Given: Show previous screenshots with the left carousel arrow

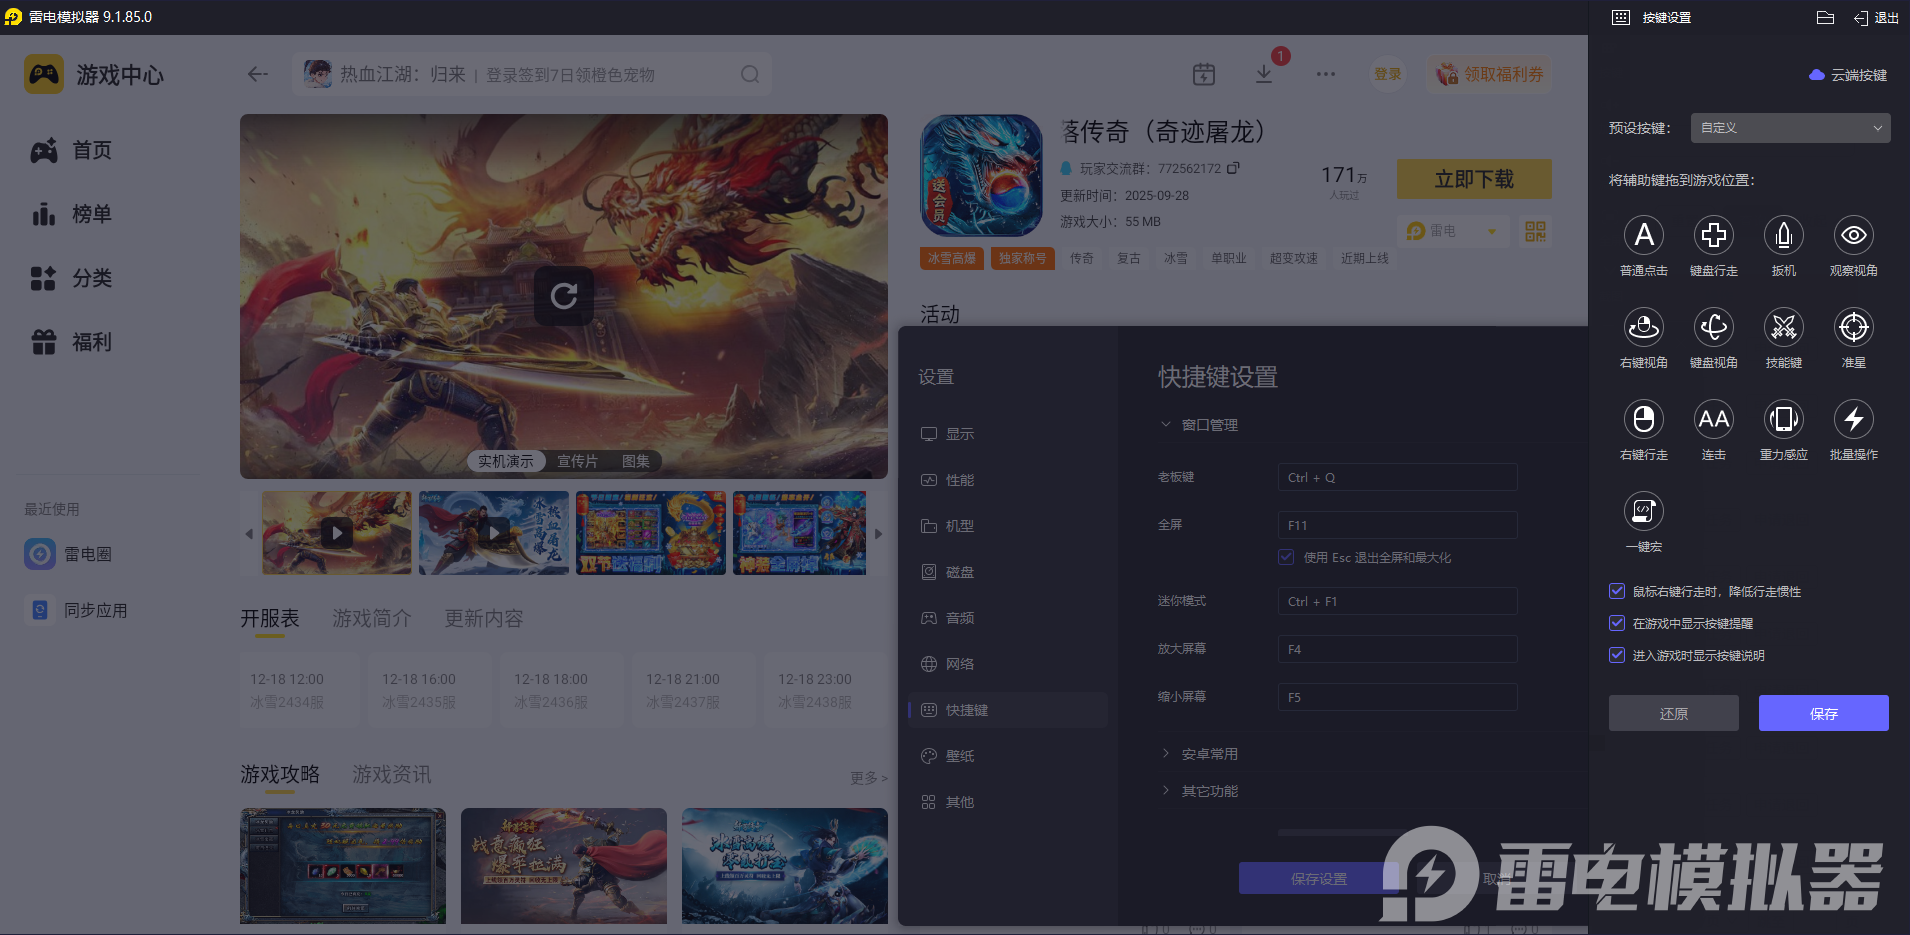Looking at the screenshot, I should coord(249,533).
